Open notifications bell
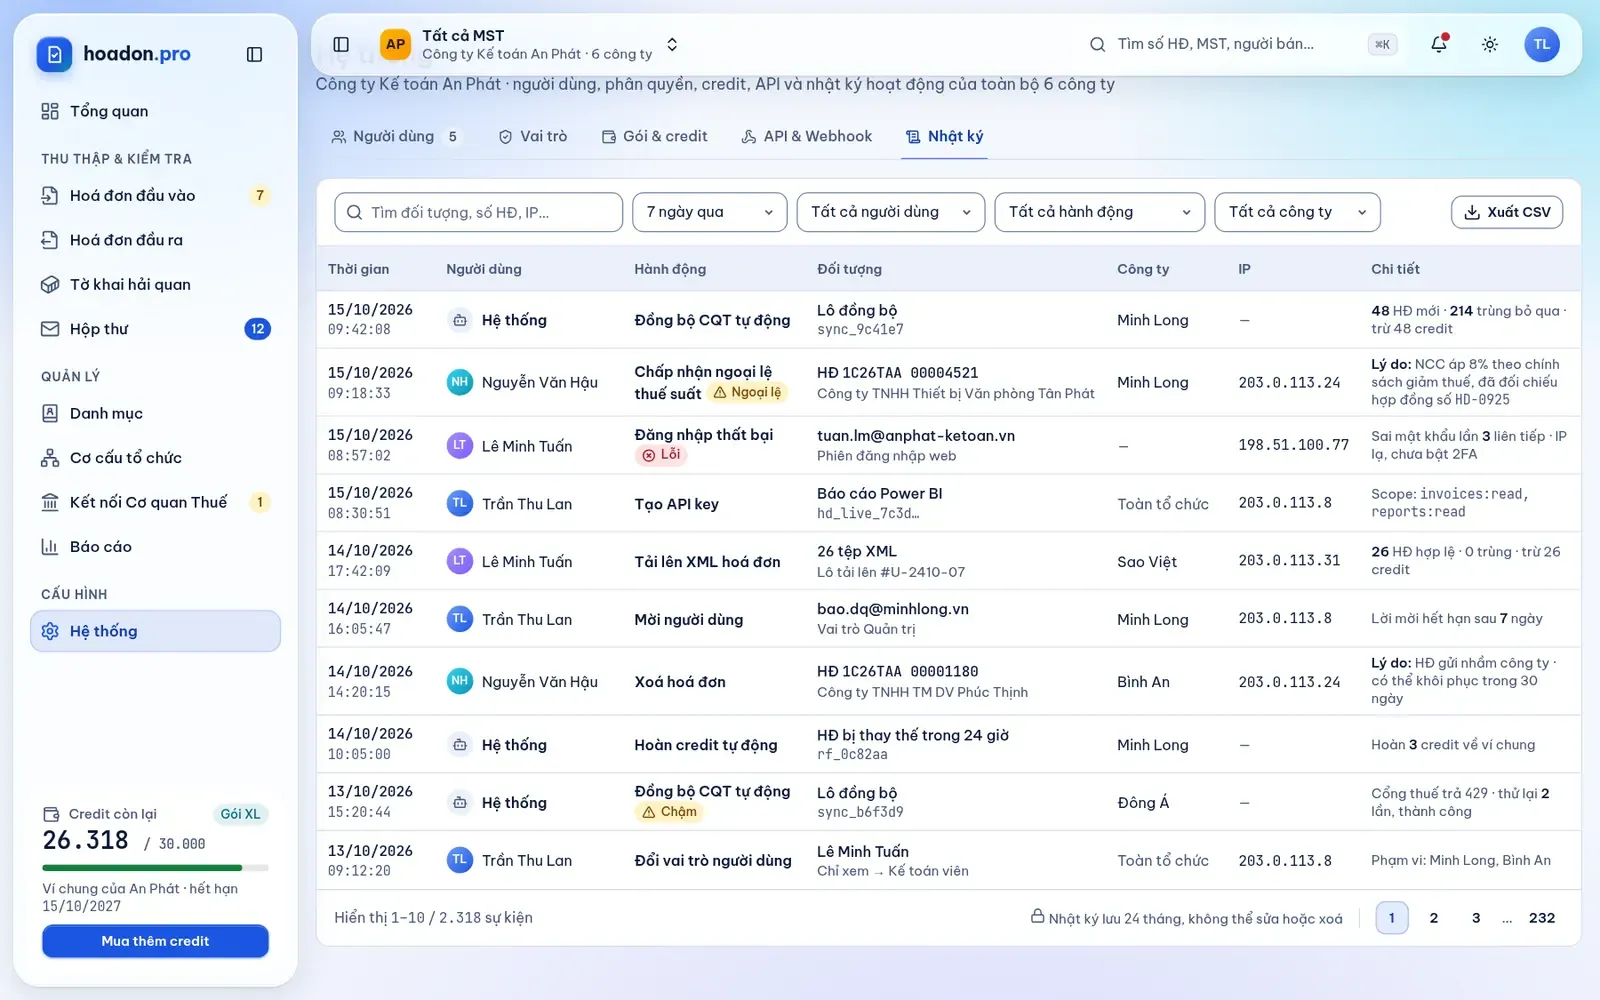Viewport: 1600px width, 1000px height. point(1438,44)
